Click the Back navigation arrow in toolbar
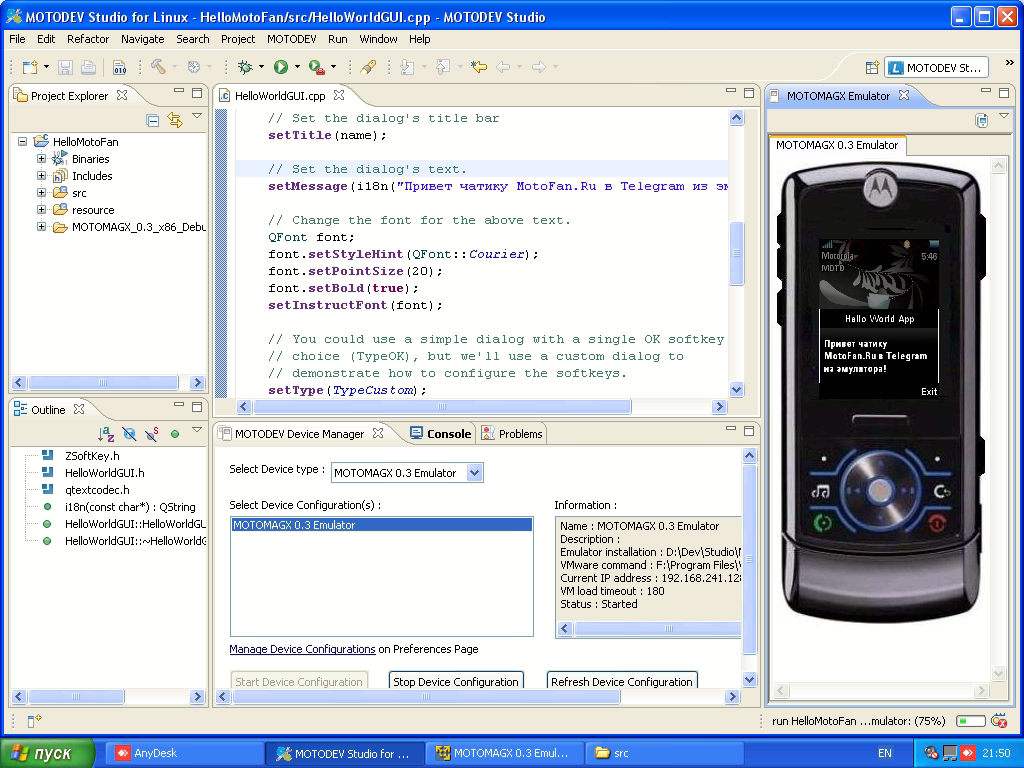Screen dimensions: 1024x768 pyautogui.click(x=504, y=67)
